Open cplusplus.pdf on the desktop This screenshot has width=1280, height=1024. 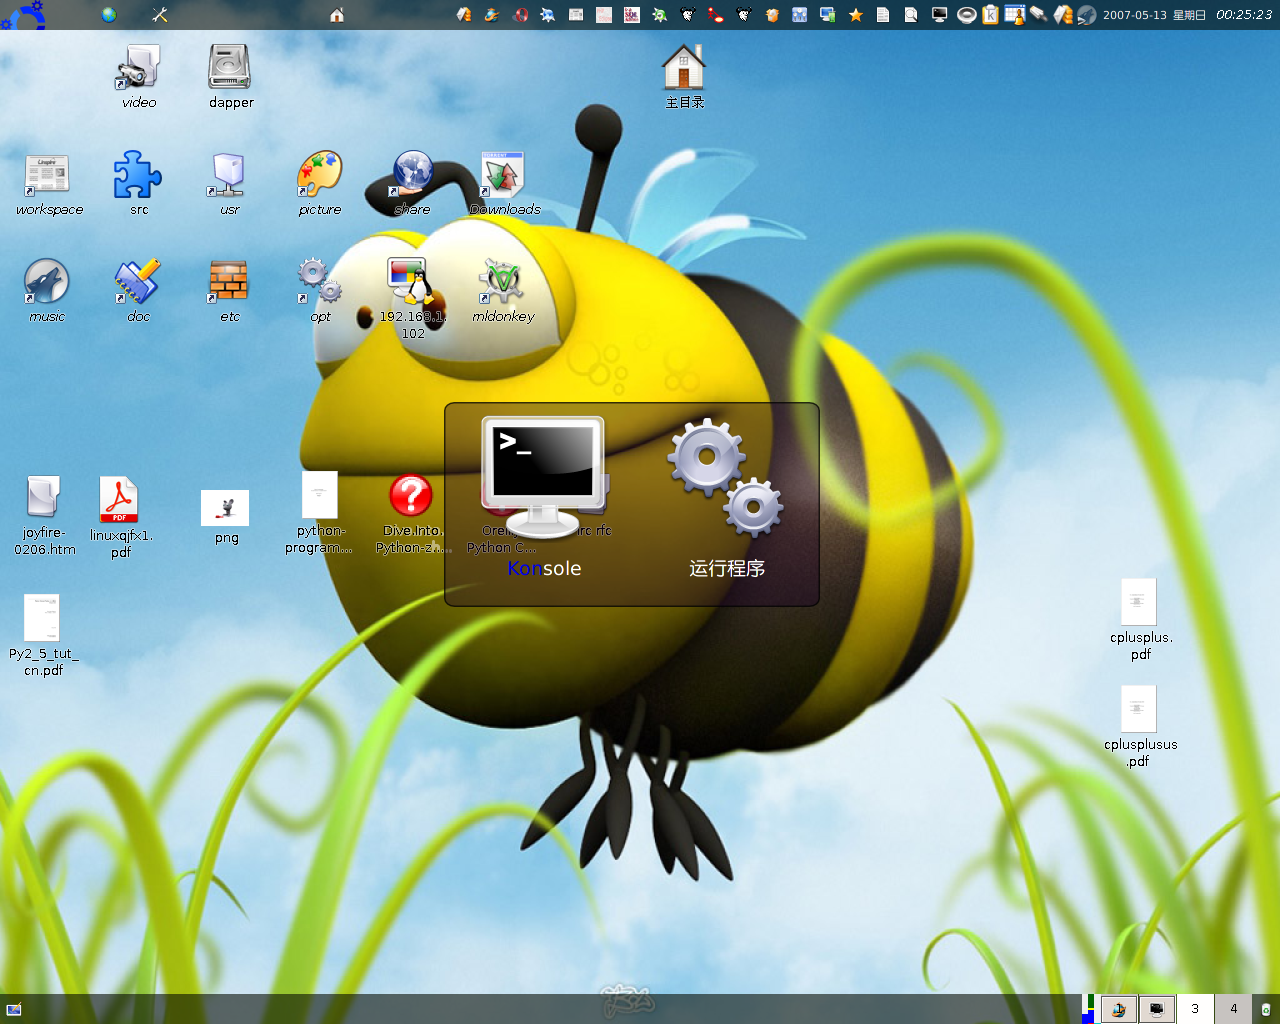coord(1140,620)
